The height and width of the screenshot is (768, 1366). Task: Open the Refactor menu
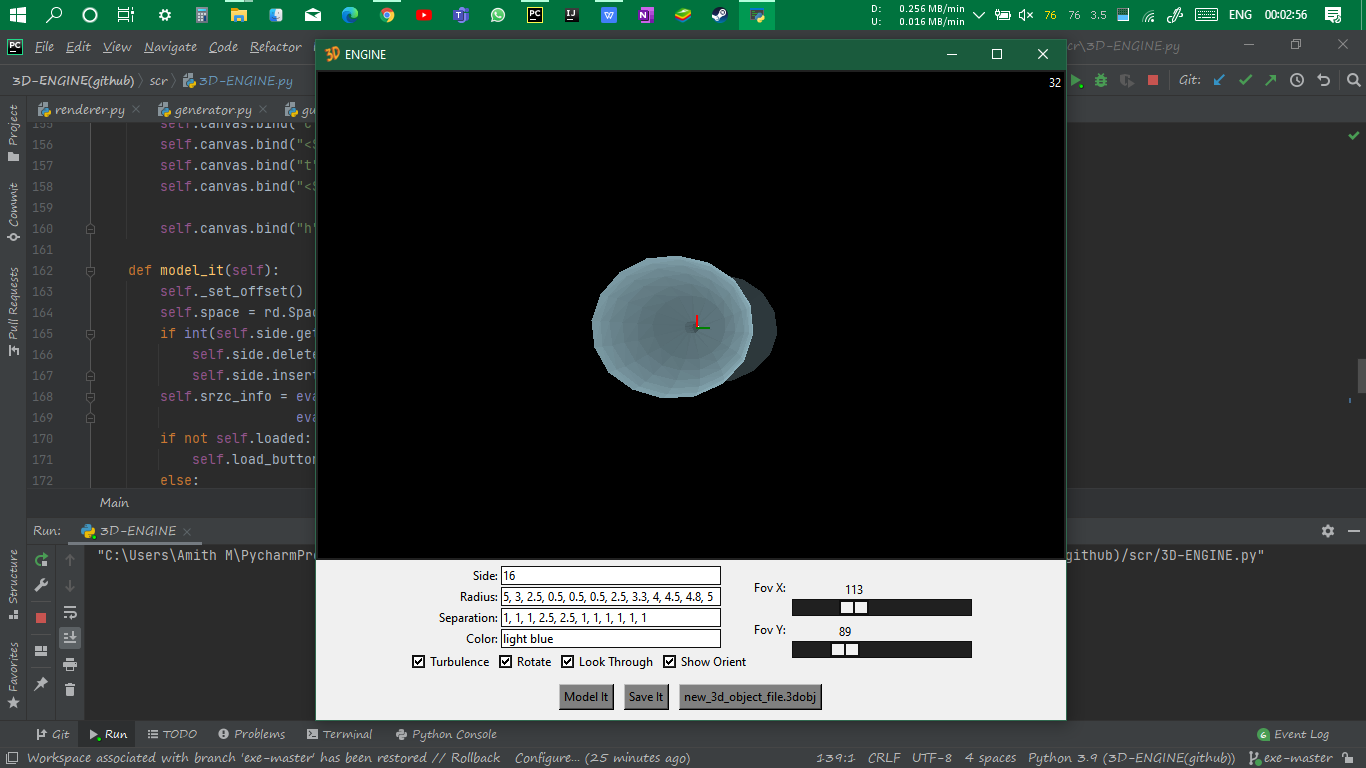point(275,47)
